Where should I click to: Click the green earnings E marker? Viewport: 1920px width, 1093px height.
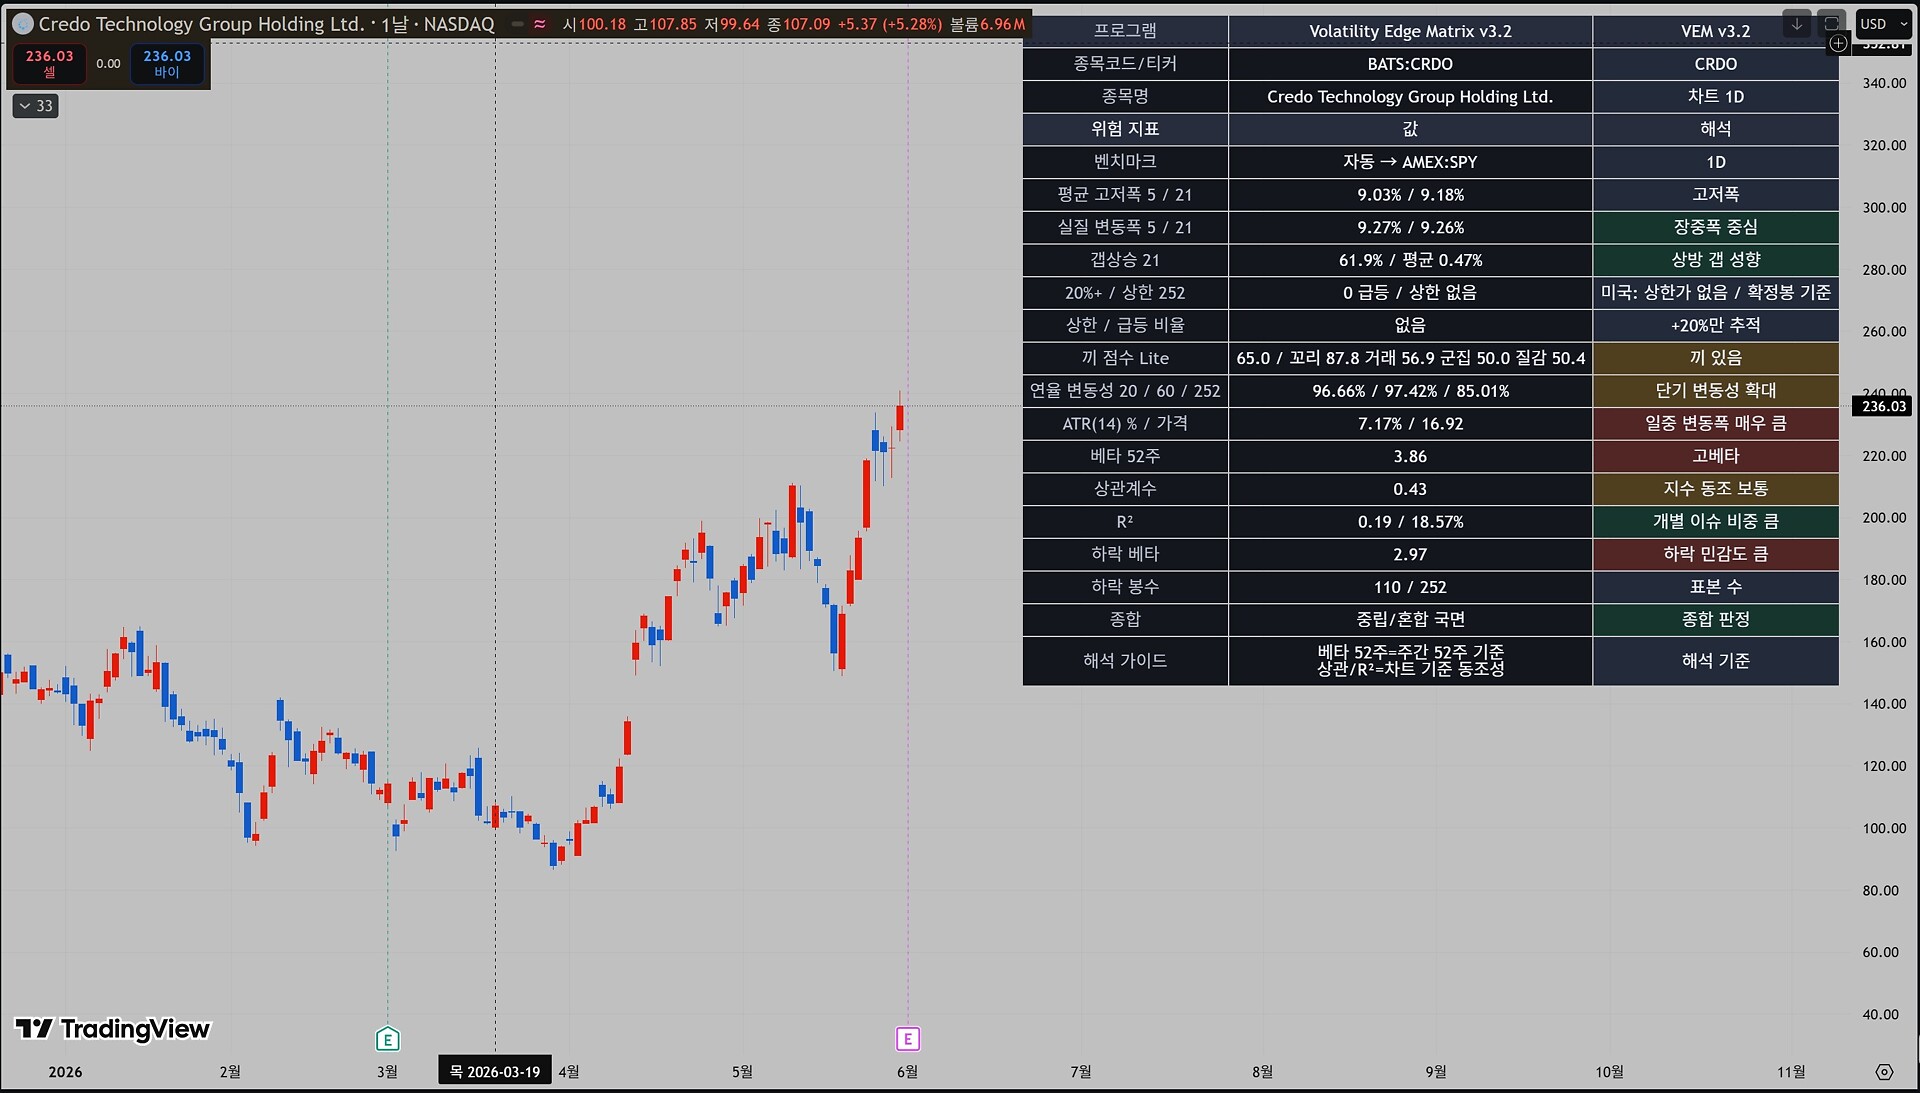pos(388,1039)
